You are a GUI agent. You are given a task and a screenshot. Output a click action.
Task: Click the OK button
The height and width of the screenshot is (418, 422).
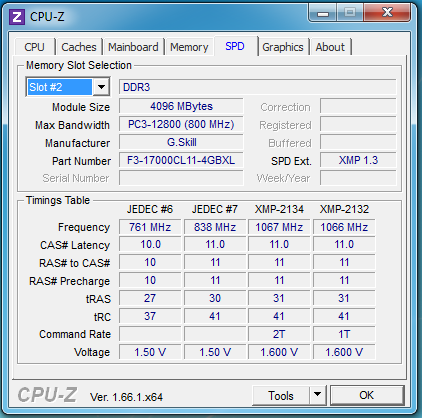click(367, 395)
